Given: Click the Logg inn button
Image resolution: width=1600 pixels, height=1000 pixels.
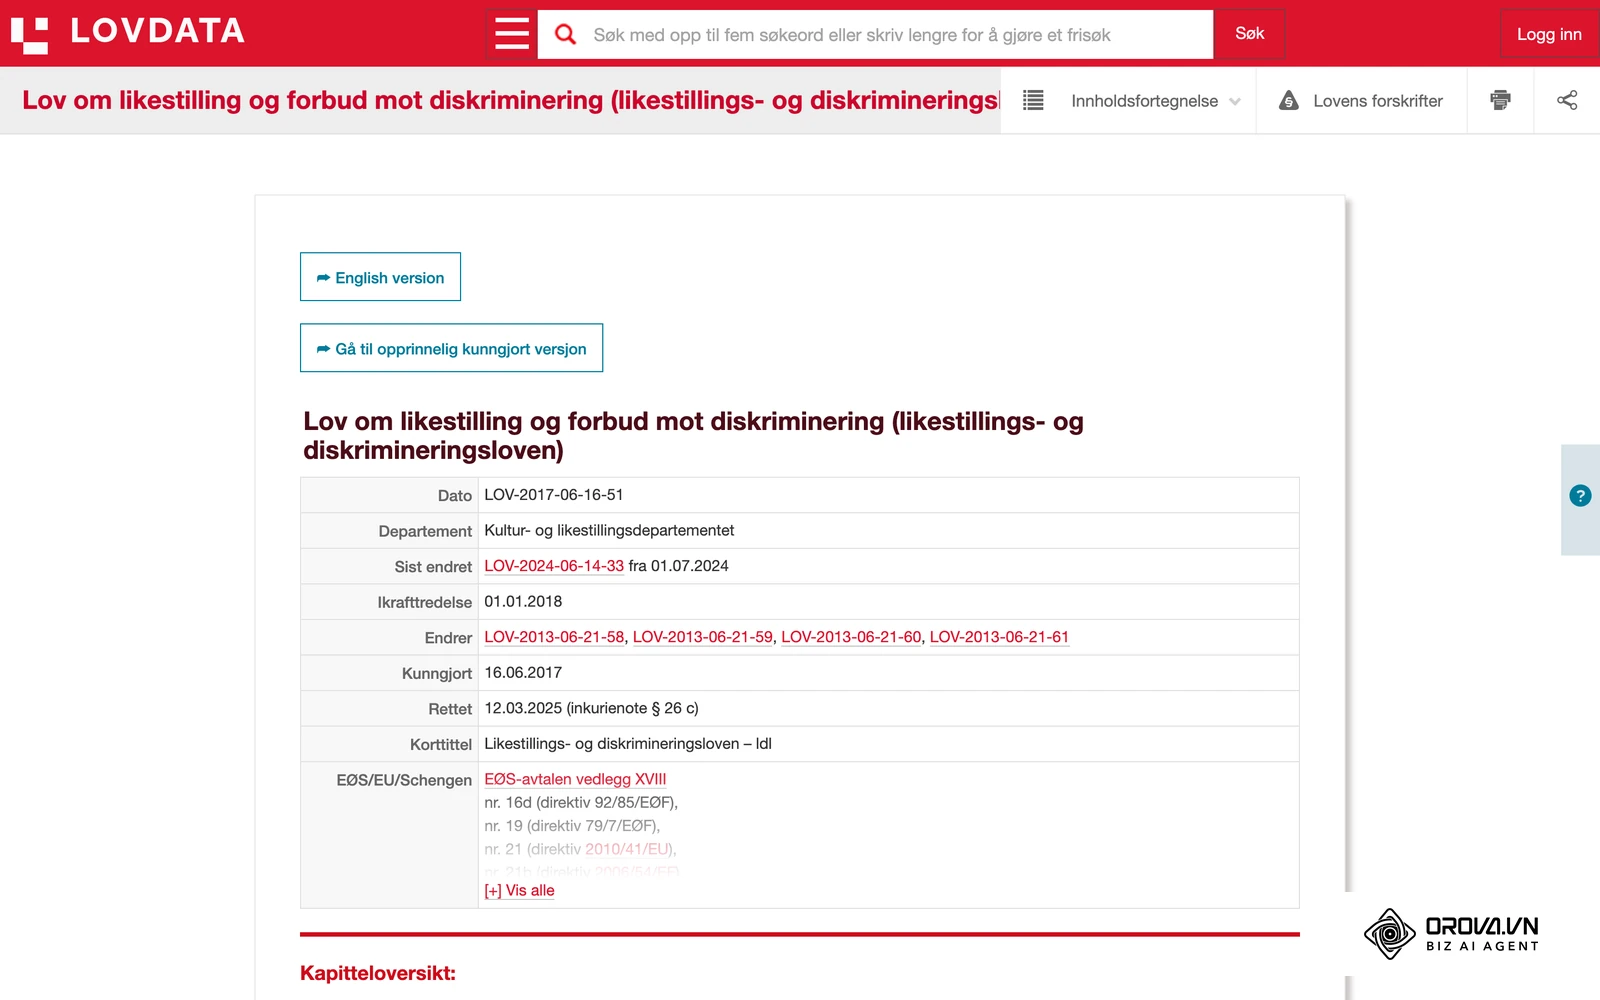Looking at the screenshot, I should coord(1549,34).
